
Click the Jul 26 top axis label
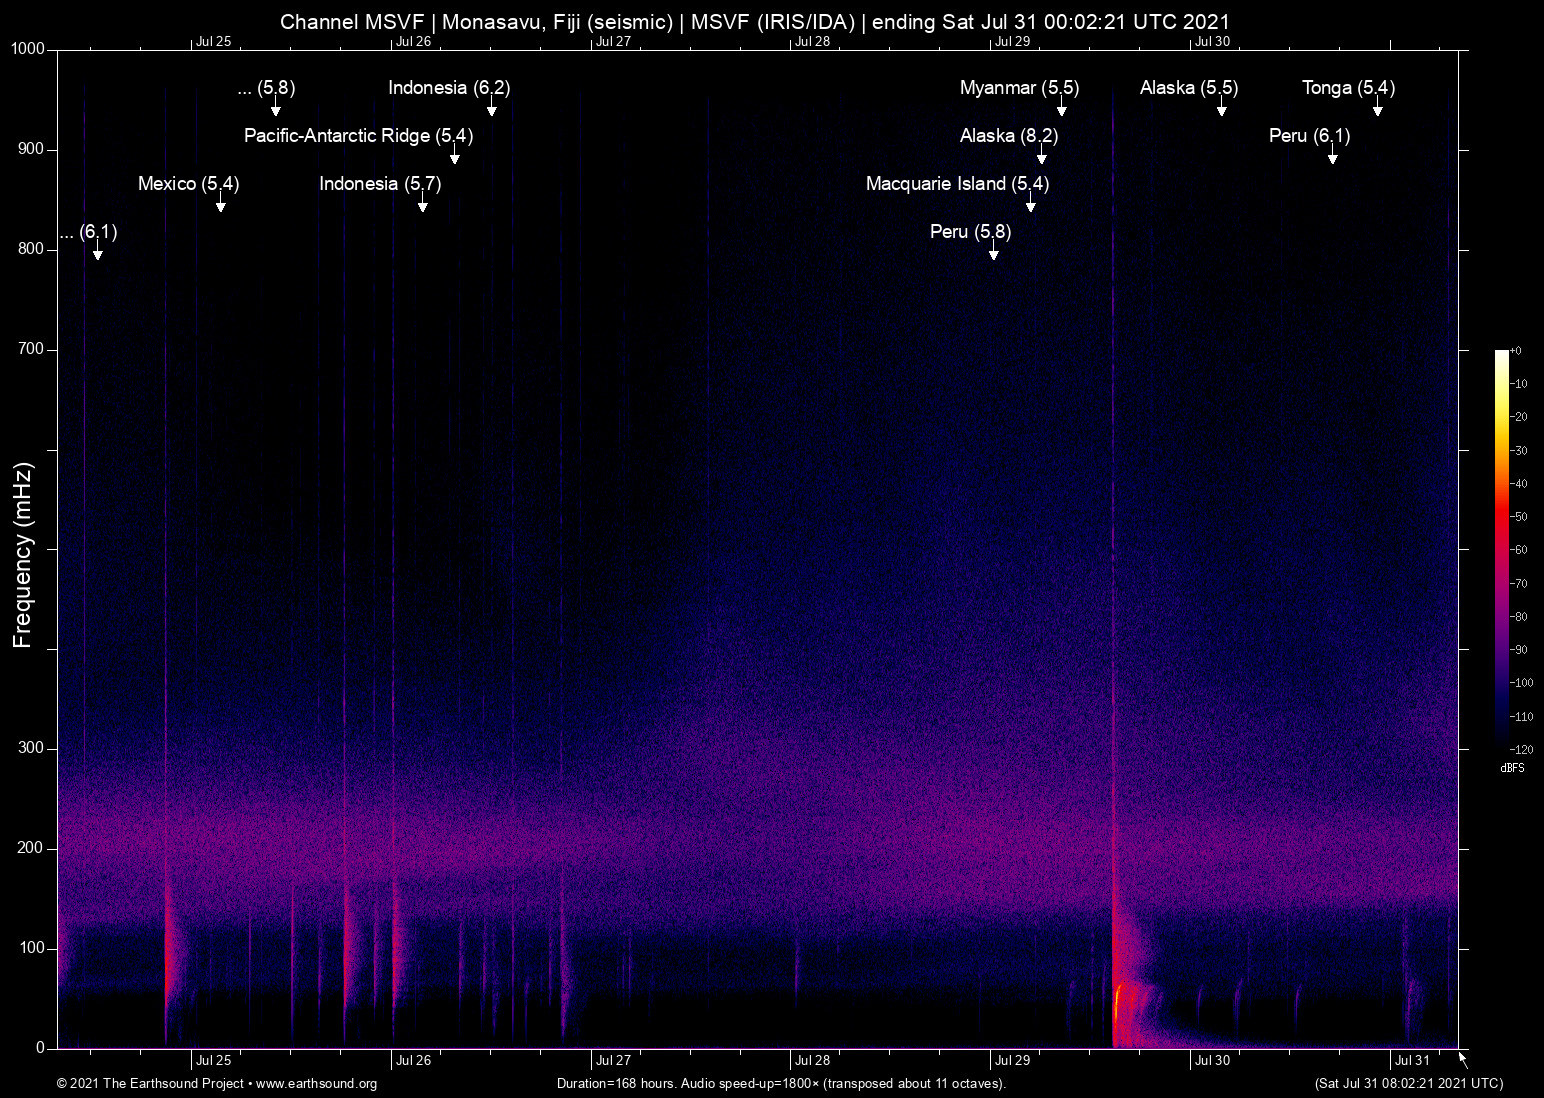413,42
